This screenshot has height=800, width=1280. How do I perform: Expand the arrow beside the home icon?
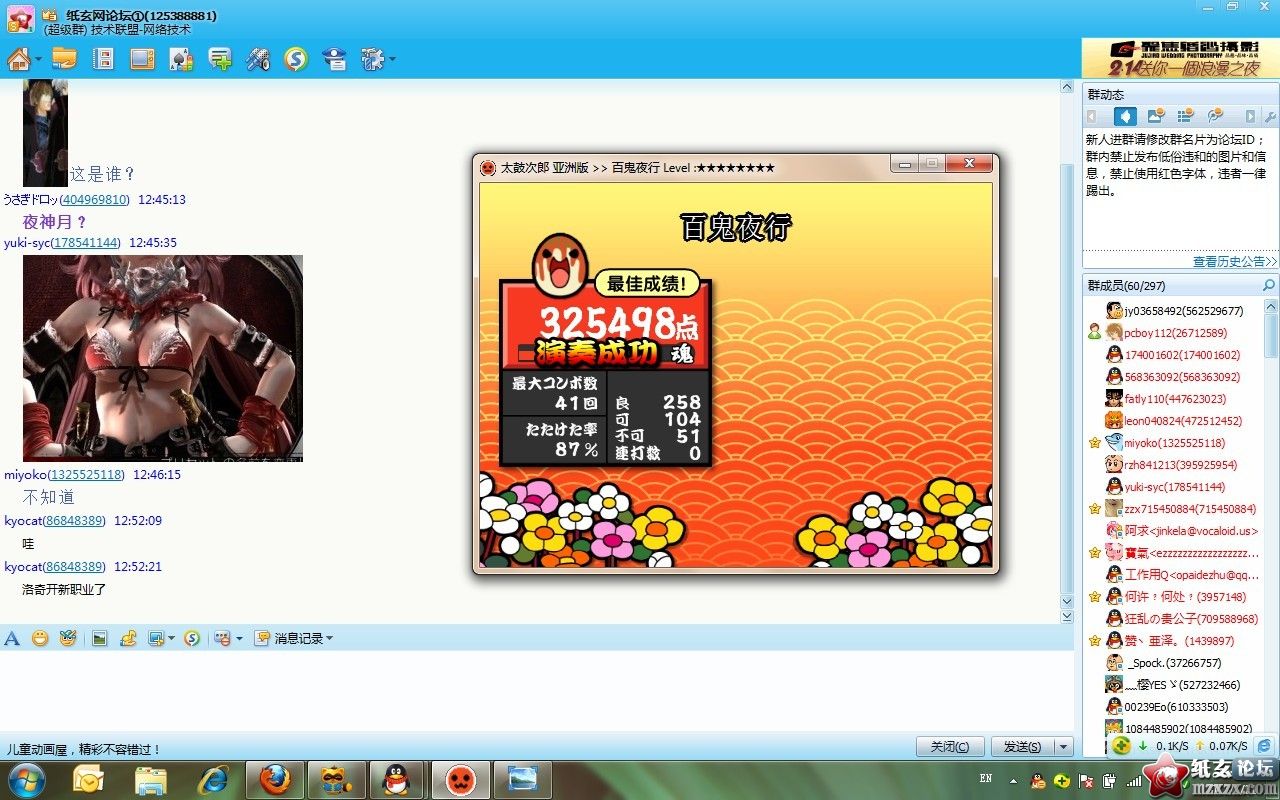[x=38, y=59]
